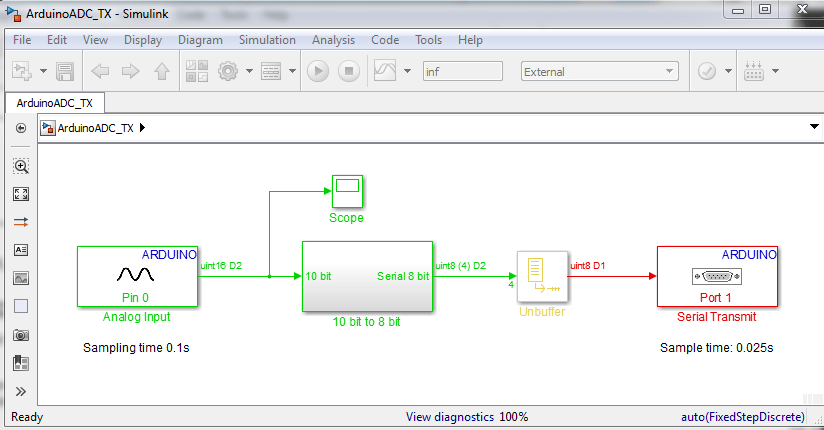The height and width of the screenshot is (430, 824).
Task: Go forward with the Forward arrow icon
Action: coord(130,71)
